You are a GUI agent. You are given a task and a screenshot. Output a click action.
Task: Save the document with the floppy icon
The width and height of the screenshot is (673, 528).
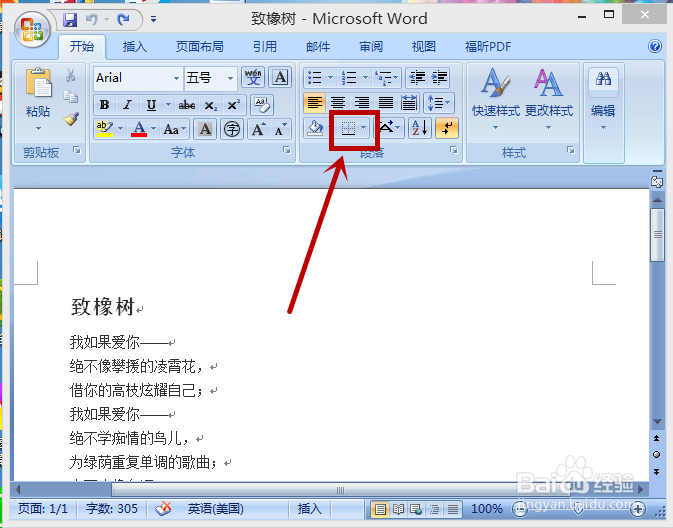point(70,20)
